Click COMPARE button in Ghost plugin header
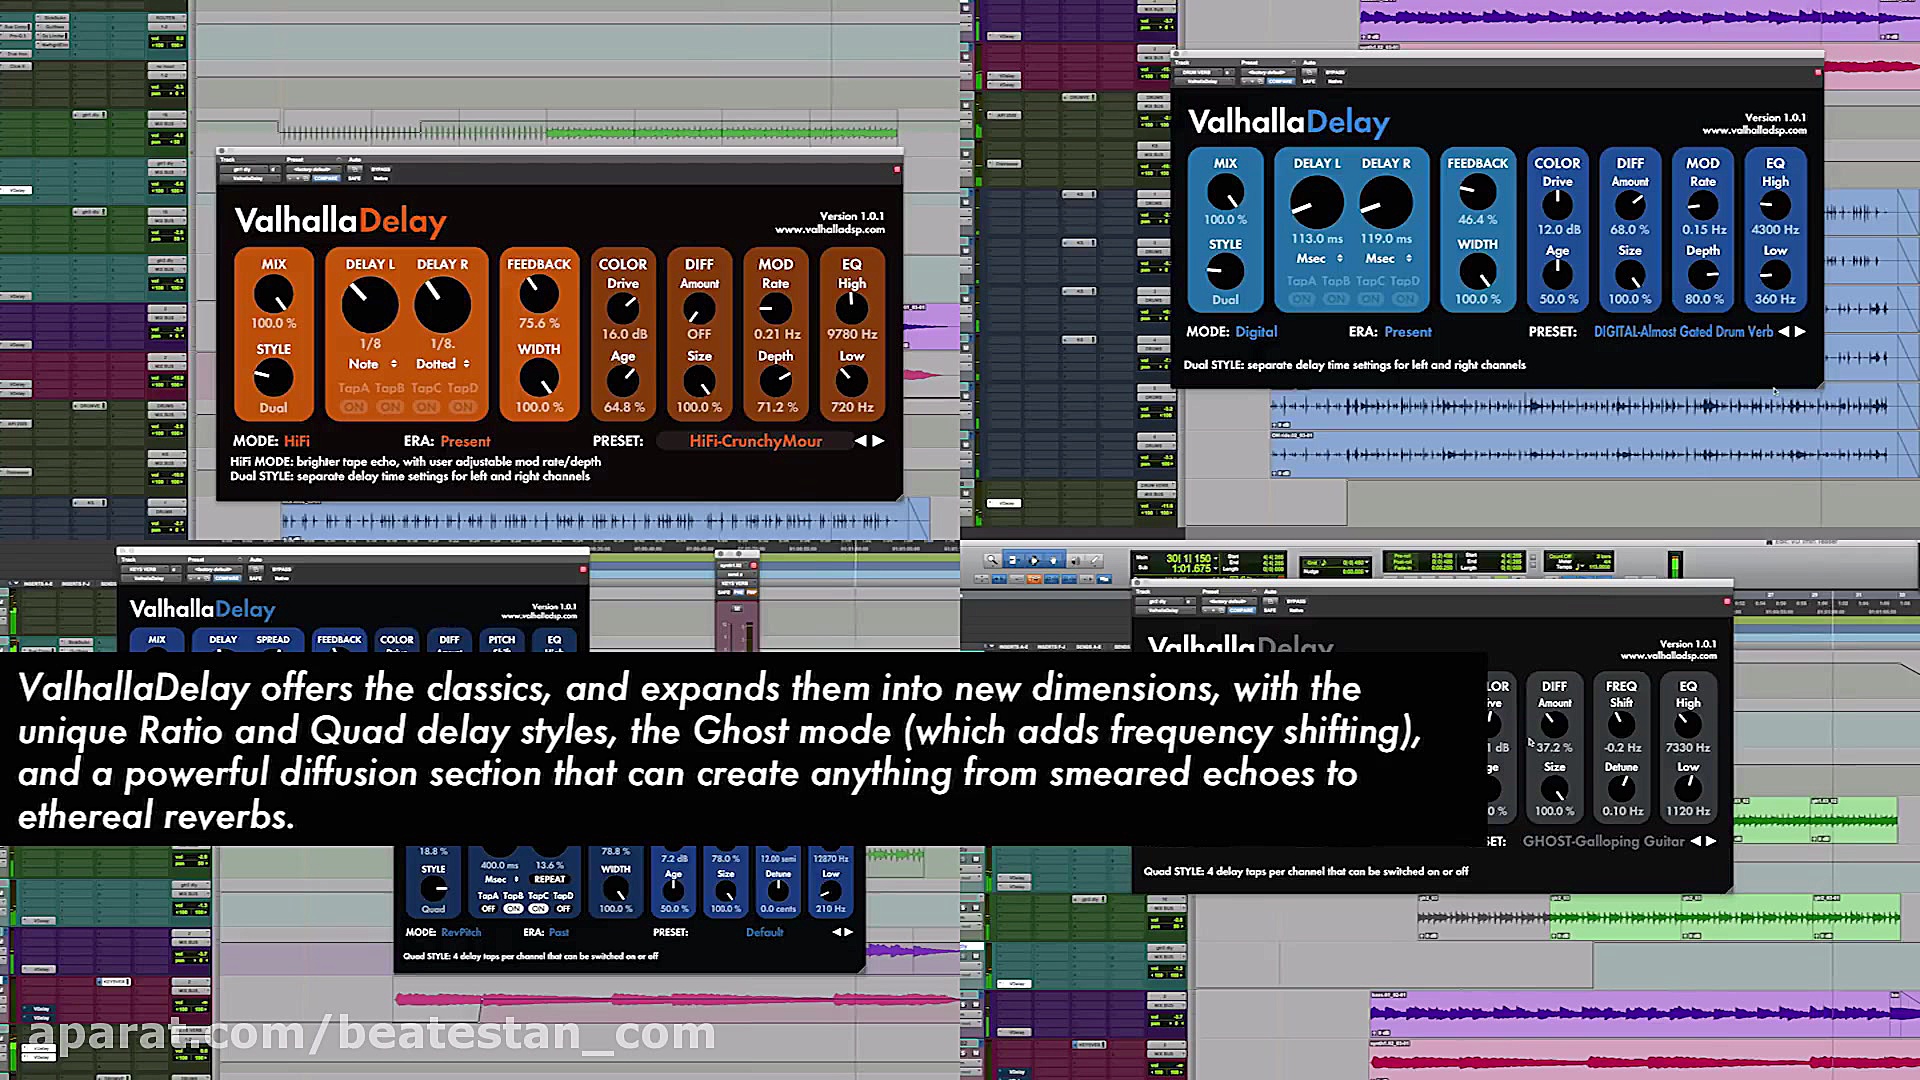This screenshot has width=1920, height=1080. click(x=1241, y=610)
